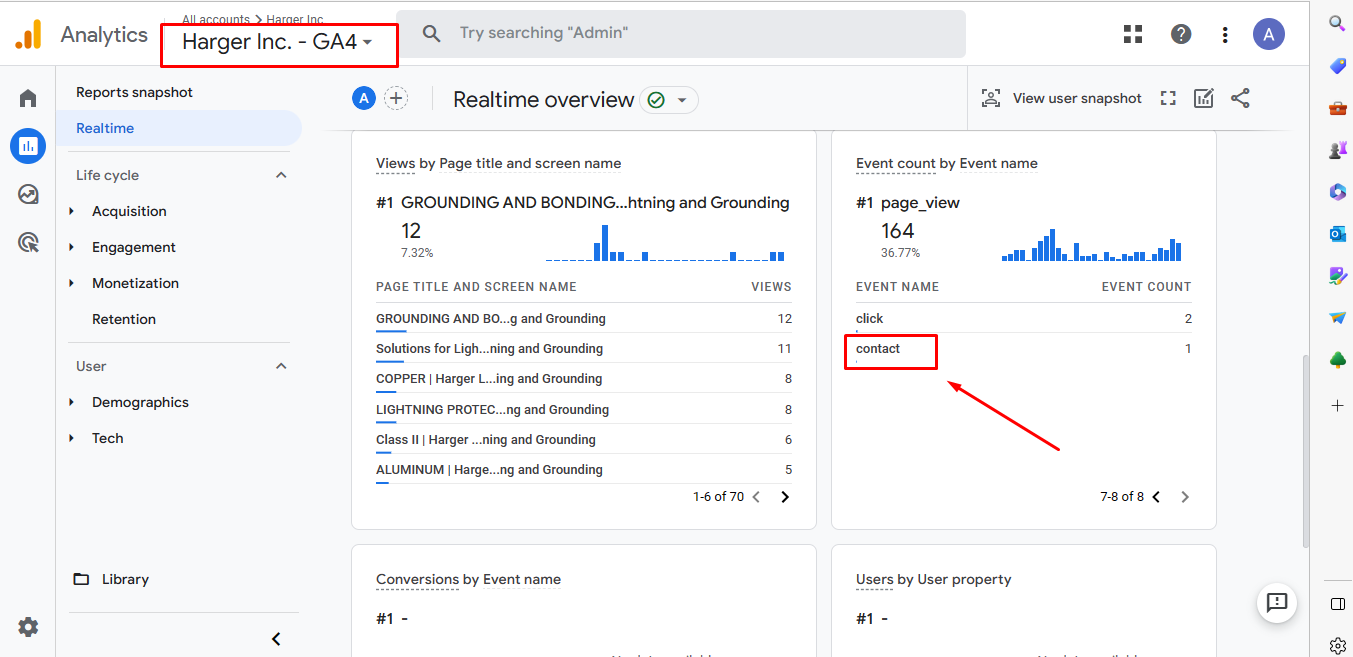1353x657 pixels.
Task: Click View user snapshot
Action: coord(1062,98)
